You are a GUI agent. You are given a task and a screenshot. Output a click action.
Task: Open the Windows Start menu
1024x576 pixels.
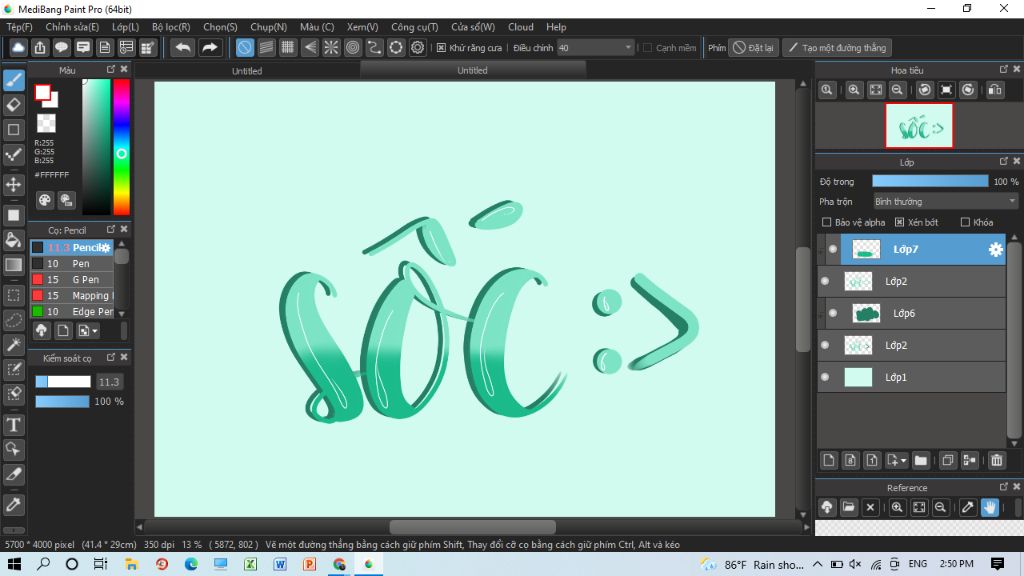pyautogui.click(x=14, y=564)
